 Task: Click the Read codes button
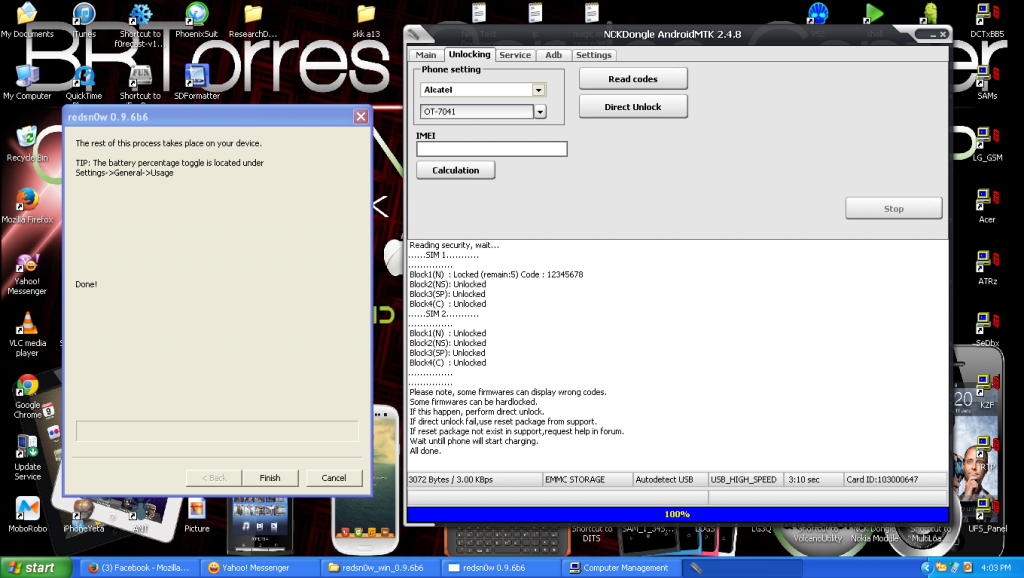(633, 79)
